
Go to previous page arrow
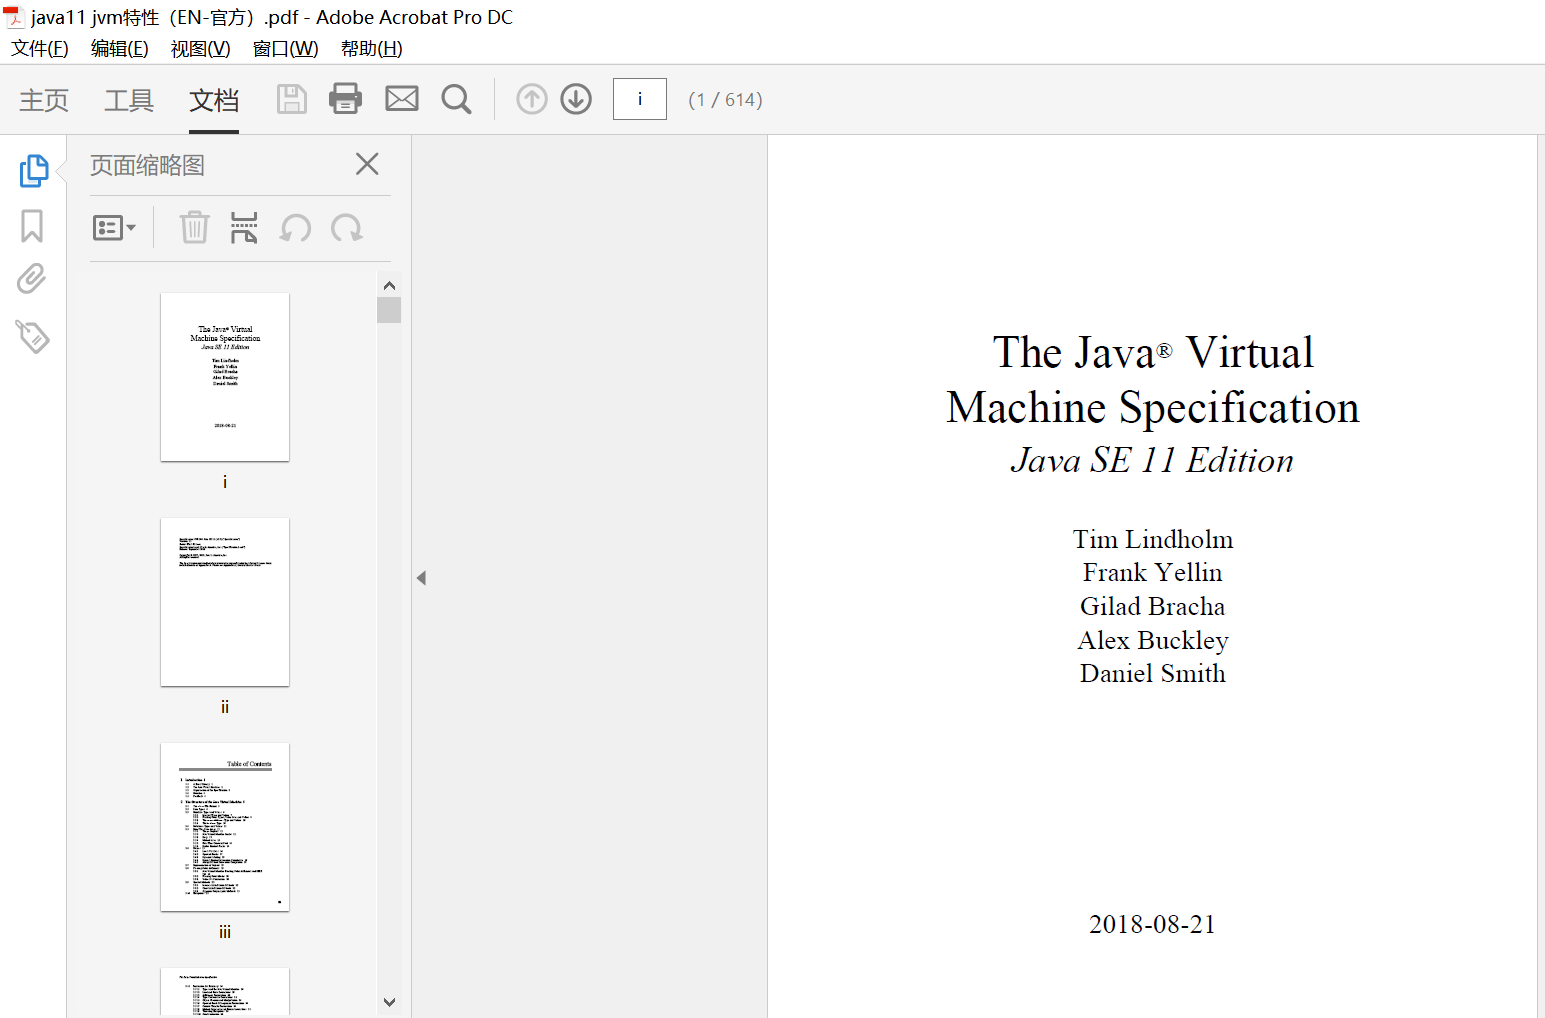[532, 99]
